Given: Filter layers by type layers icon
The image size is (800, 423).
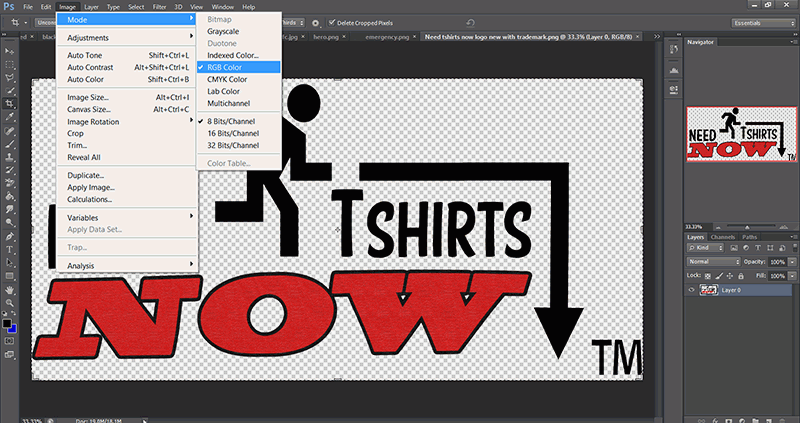Looking at the screenshot, I should point(758,248).
